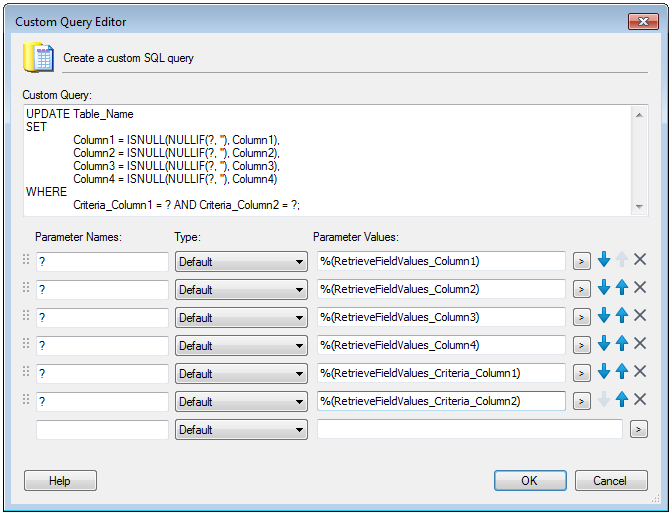Grab the drag handle of the Column2 row
This screenshot has height=515, width=672.
pyautogui.click(x=26, y=287)
